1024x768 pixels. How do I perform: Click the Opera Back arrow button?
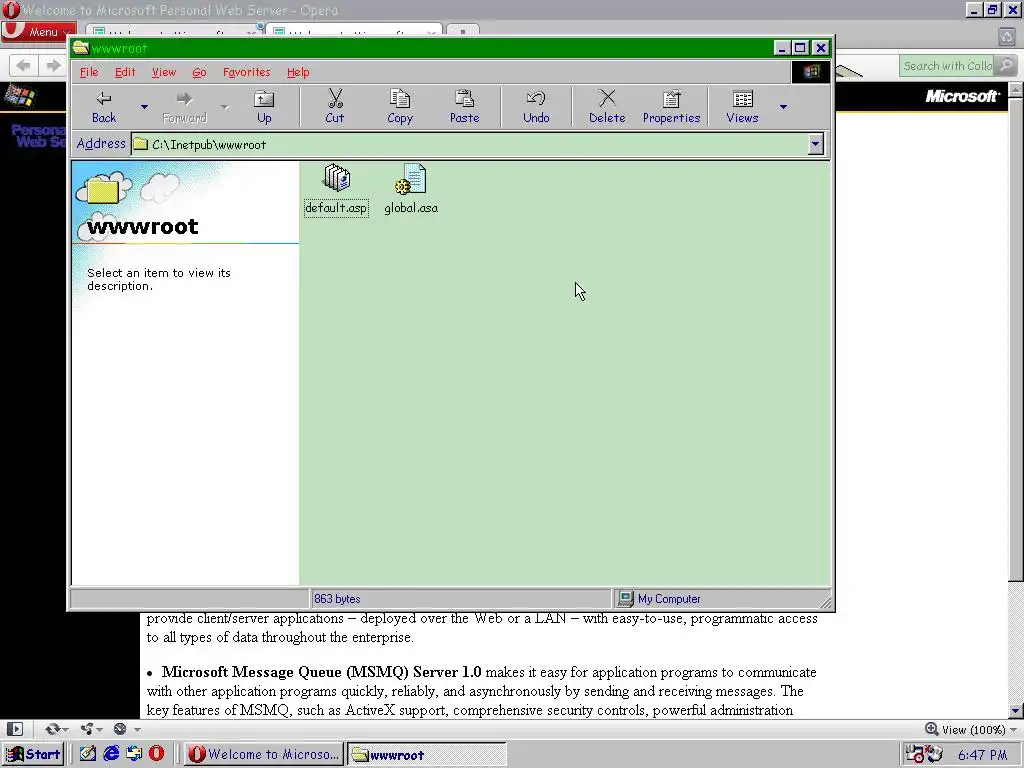pyautogui.click(x=24, y=65)
